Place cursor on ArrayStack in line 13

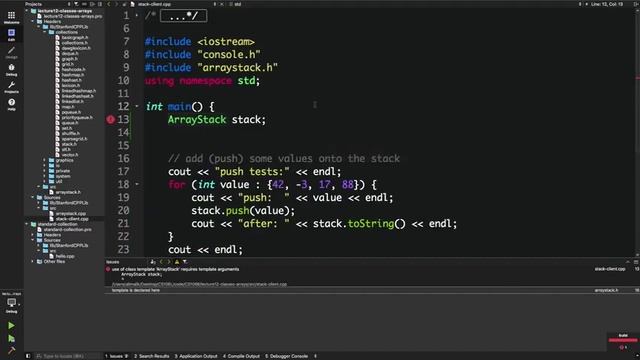tap(197, 120)
